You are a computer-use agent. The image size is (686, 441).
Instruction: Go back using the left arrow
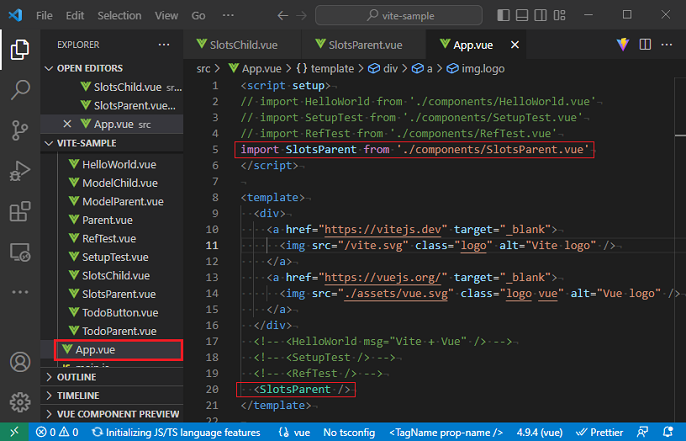283,16
